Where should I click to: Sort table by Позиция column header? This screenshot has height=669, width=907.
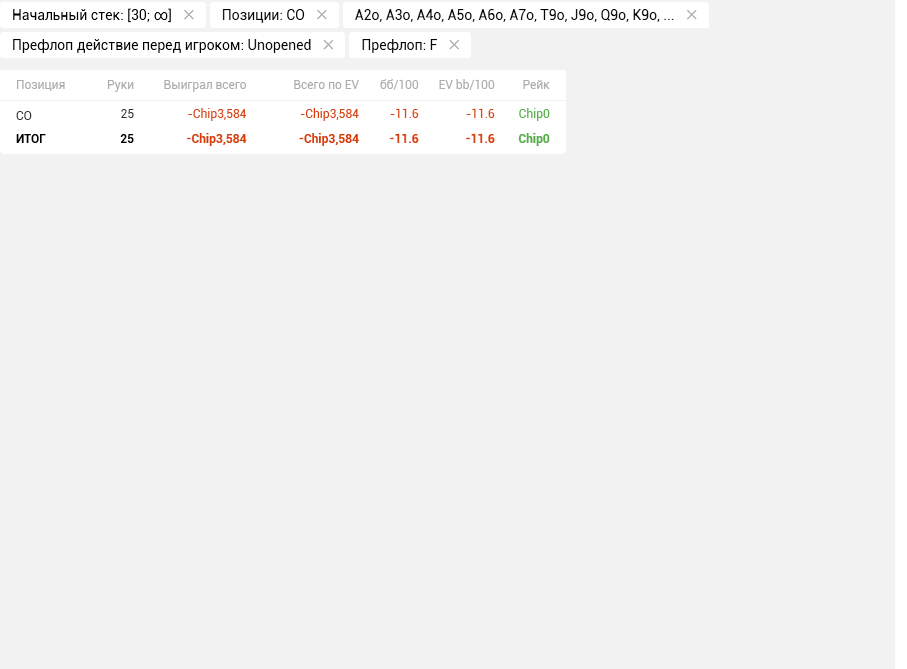point(40,85)
